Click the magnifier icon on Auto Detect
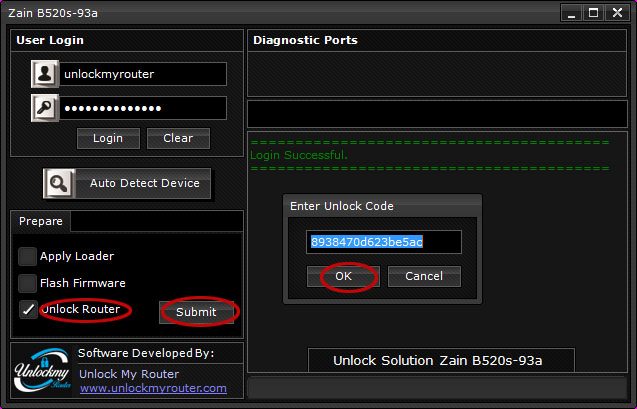 click(59, 183)
